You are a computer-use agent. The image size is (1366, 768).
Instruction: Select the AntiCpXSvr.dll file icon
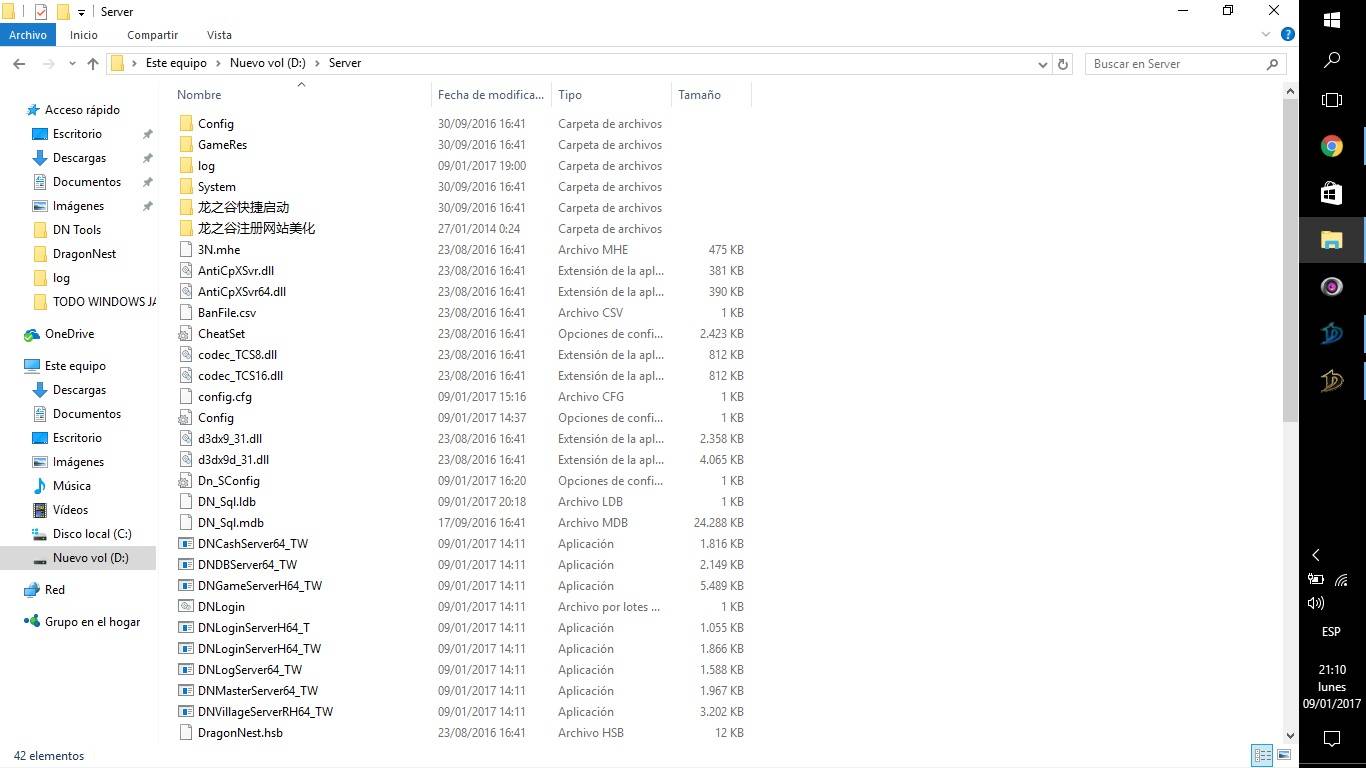click(186, 271)
